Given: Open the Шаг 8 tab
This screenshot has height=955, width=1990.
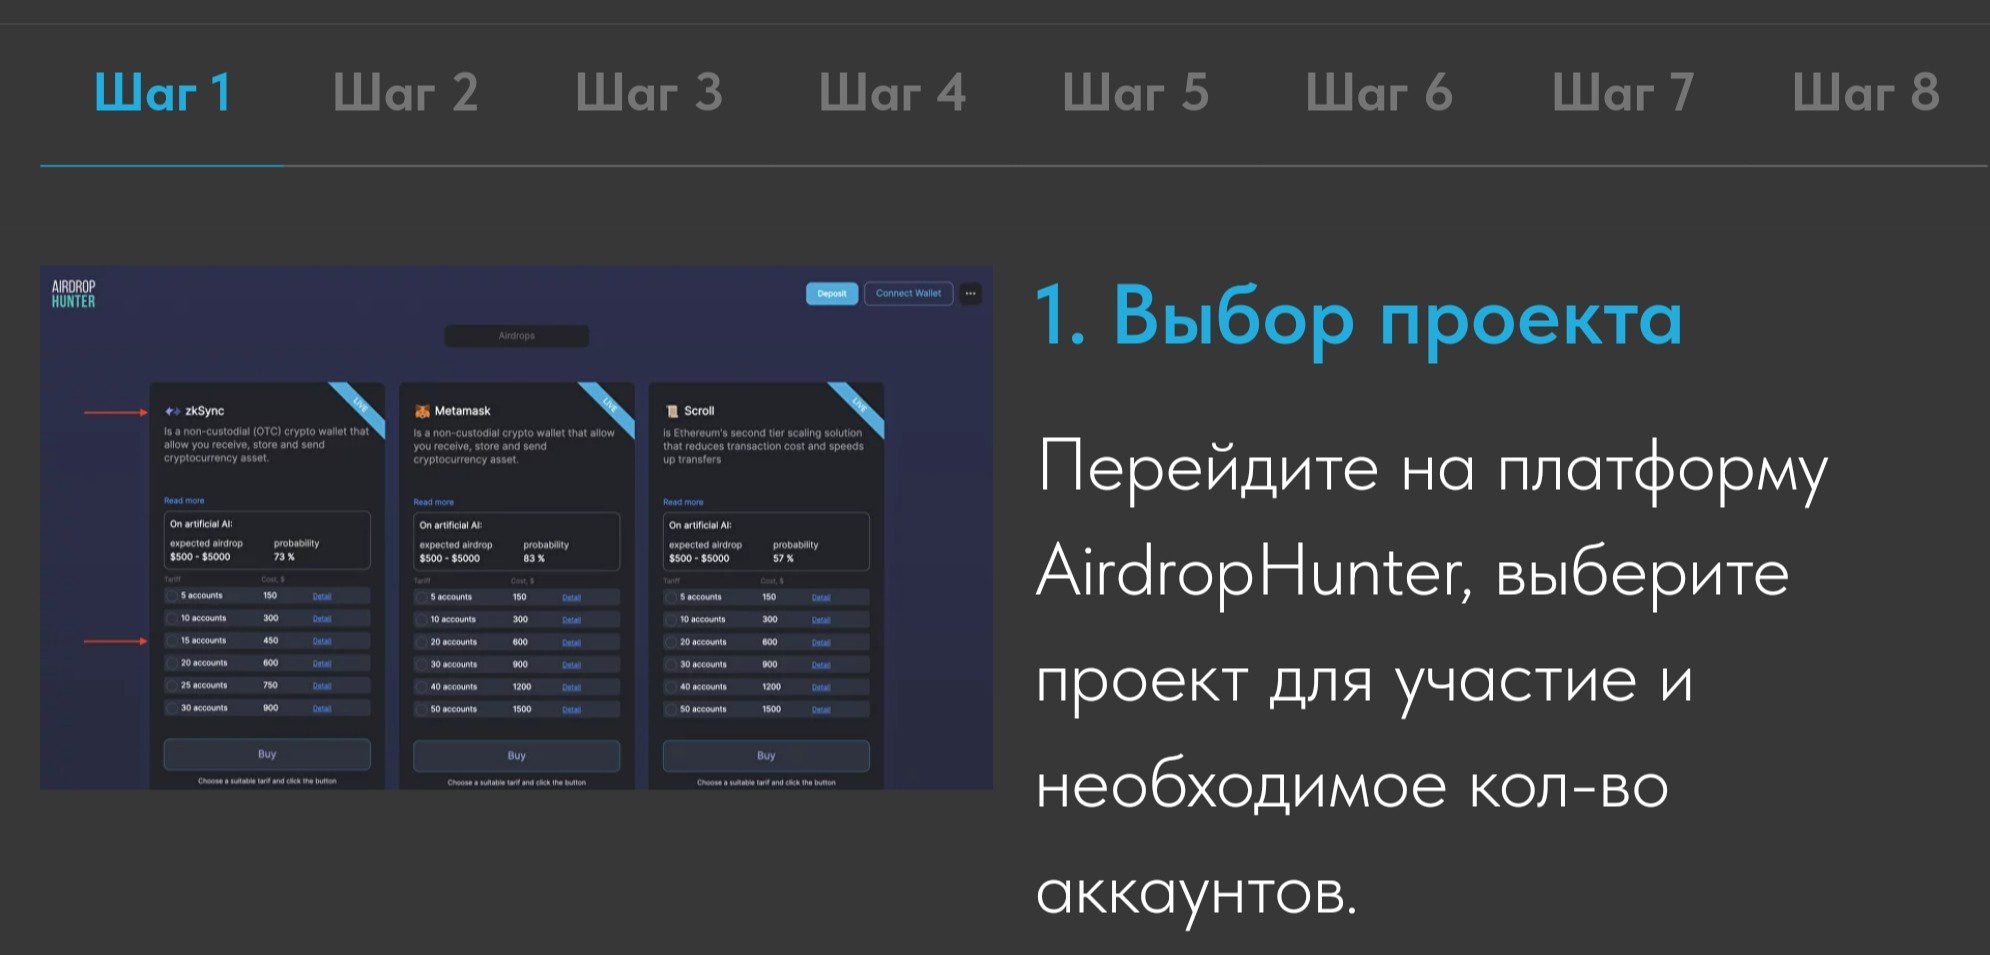Looking at the screenshot, I should tap(1866, 94).
